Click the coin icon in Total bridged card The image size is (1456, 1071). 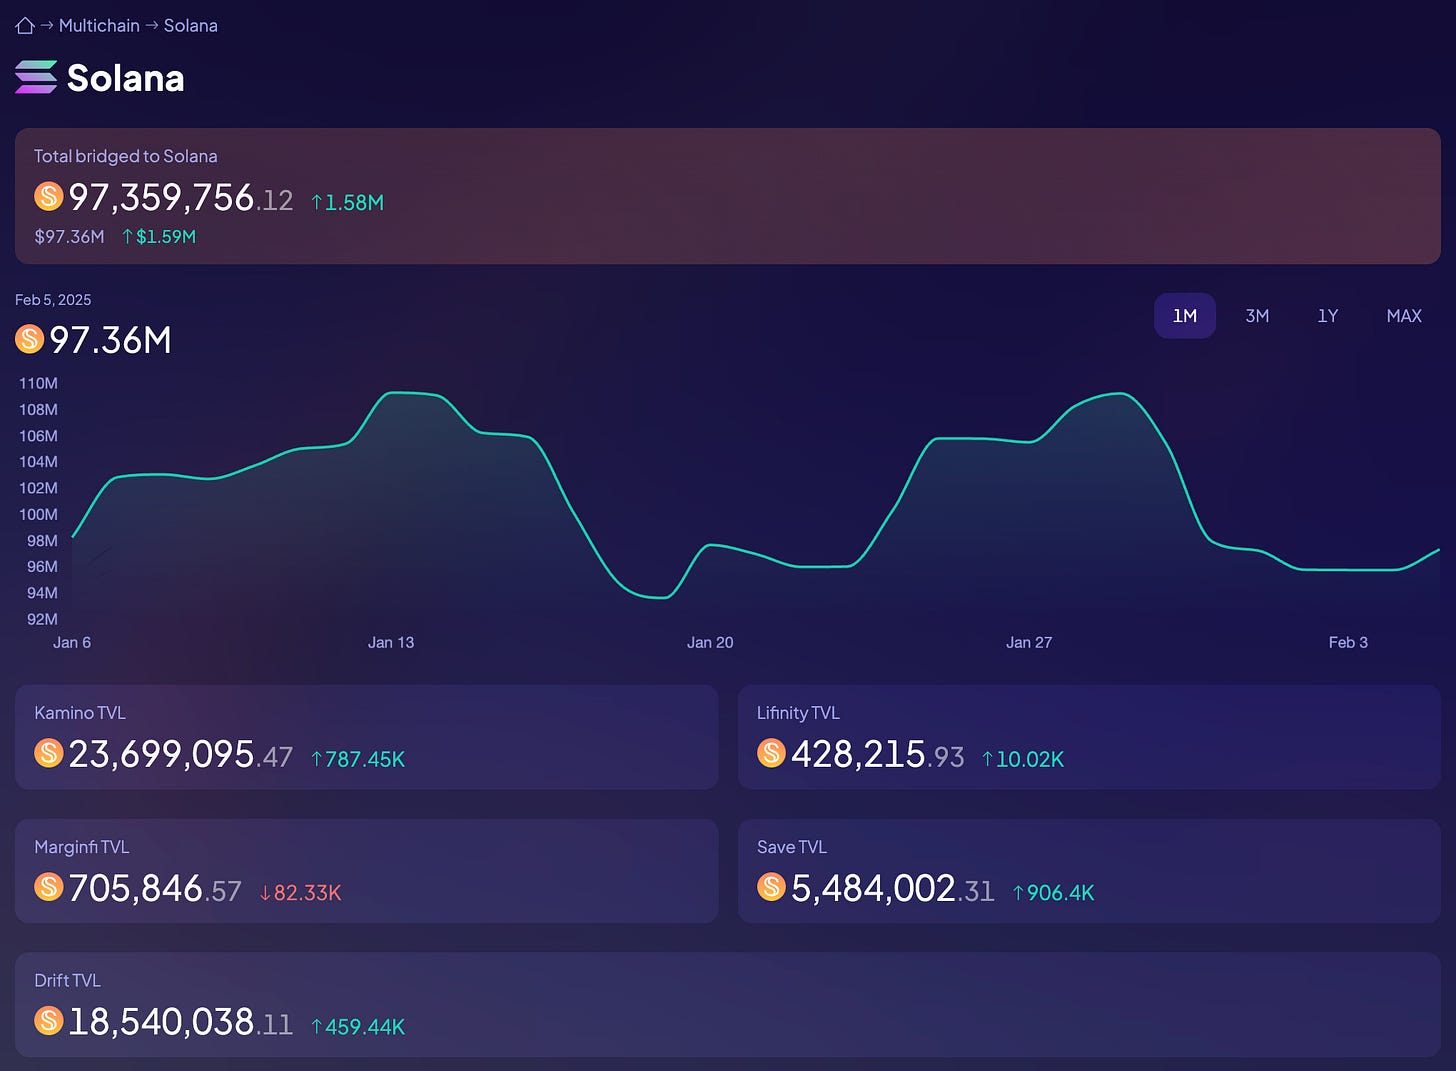(49, 196)
